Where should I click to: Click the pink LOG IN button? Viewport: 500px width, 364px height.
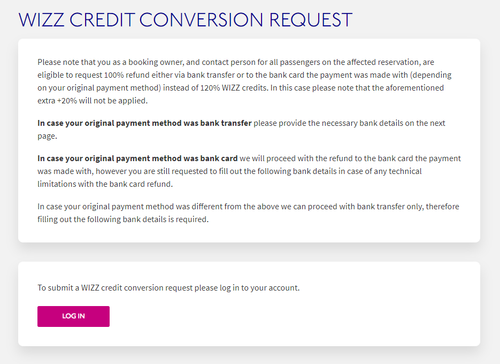tap(73, 316)
